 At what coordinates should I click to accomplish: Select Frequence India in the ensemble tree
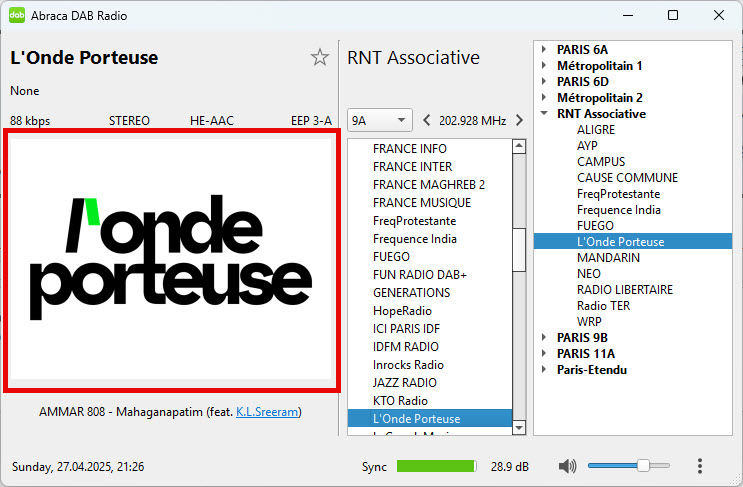click(619, 210)
